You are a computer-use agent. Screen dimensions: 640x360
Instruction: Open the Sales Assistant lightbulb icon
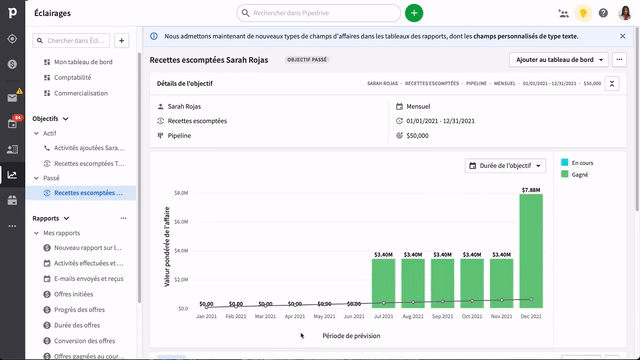tap(583, 13)
